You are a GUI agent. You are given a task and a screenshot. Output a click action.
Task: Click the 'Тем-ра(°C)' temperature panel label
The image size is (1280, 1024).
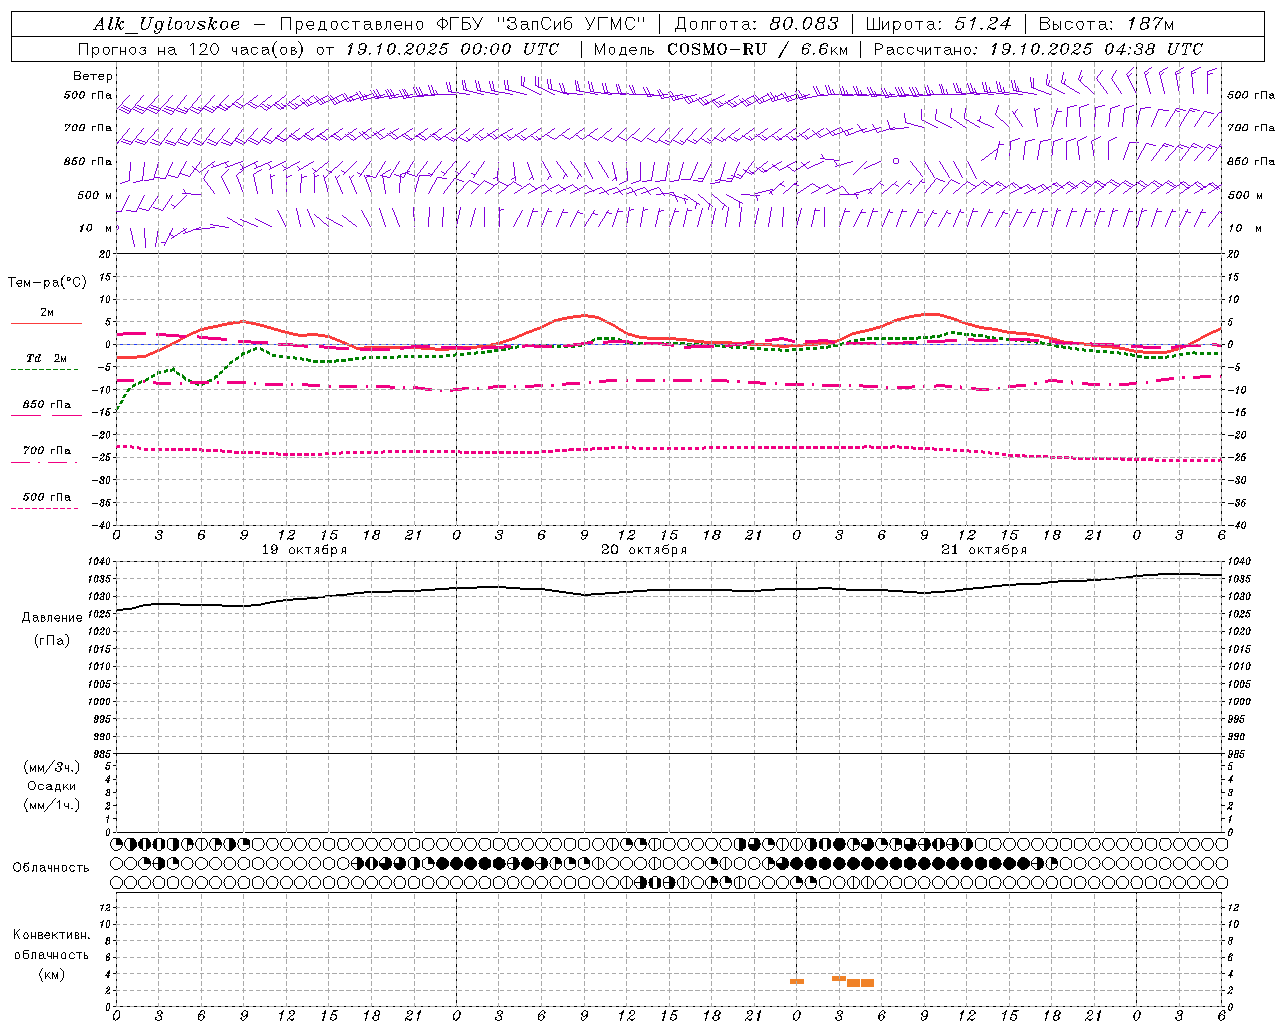point(47,283)
